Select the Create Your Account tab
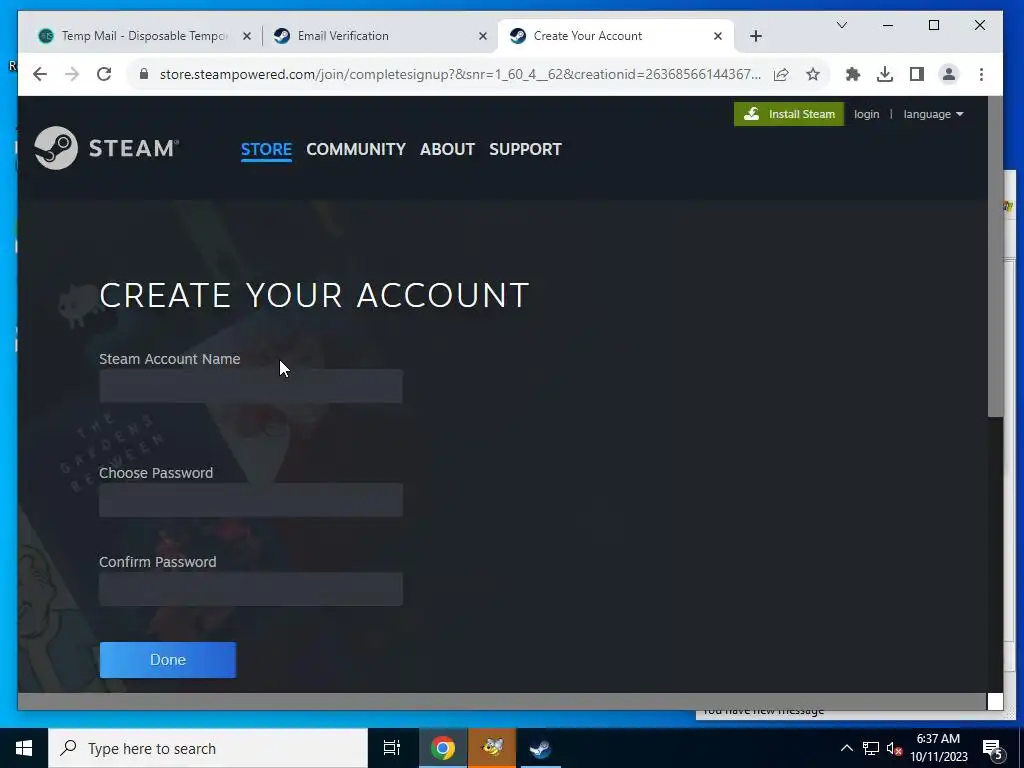This screenshot has height=768, width=1024. [x=616, y=36]
